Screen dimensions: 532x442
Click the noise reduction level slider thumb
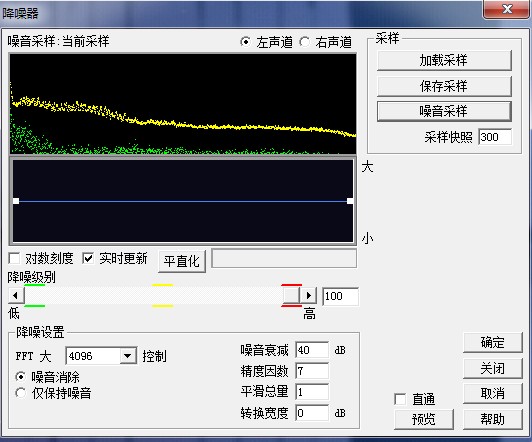pyautogui.click(x=291, y=295)
